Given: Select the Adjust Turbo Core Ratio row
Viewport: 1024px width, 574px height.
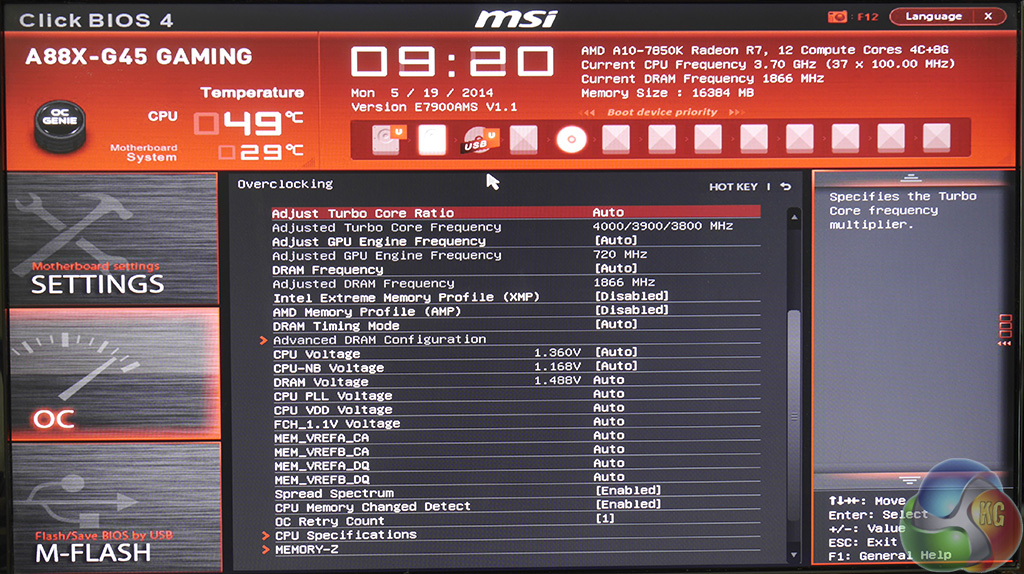Looking at the screenshot, I should [x=516, y=213].
